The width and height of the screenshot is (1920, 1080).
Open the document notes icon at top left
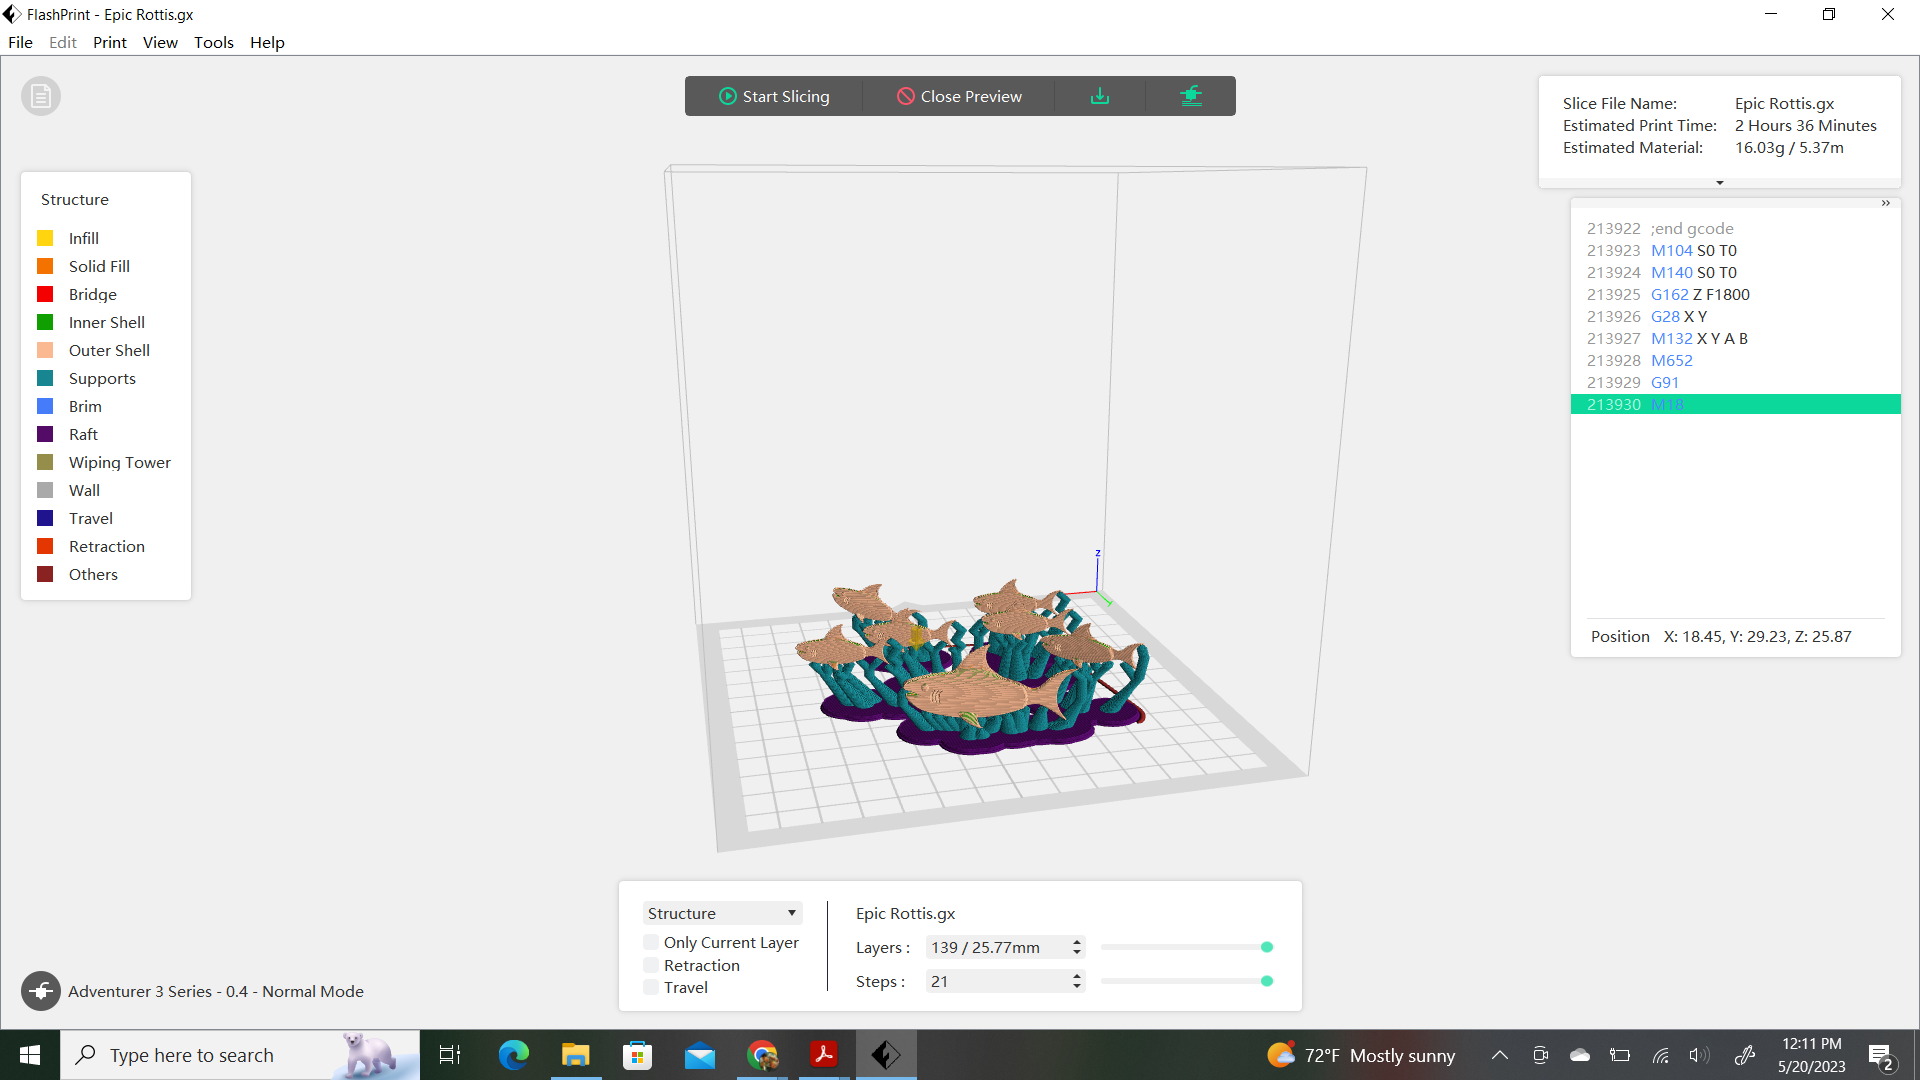coord(41,96)
